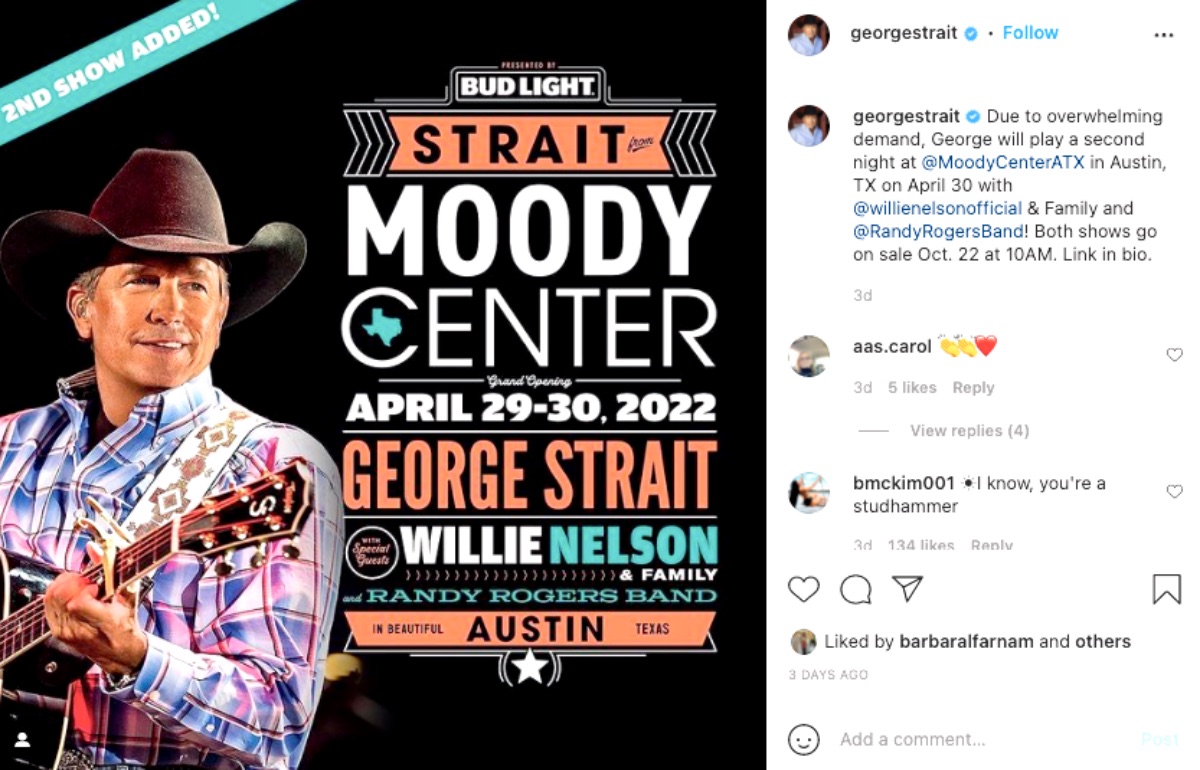The height and width of the screenshot is (770, 1200).
Task: Like the post with heart icon
Action: [x=804, y=589]
